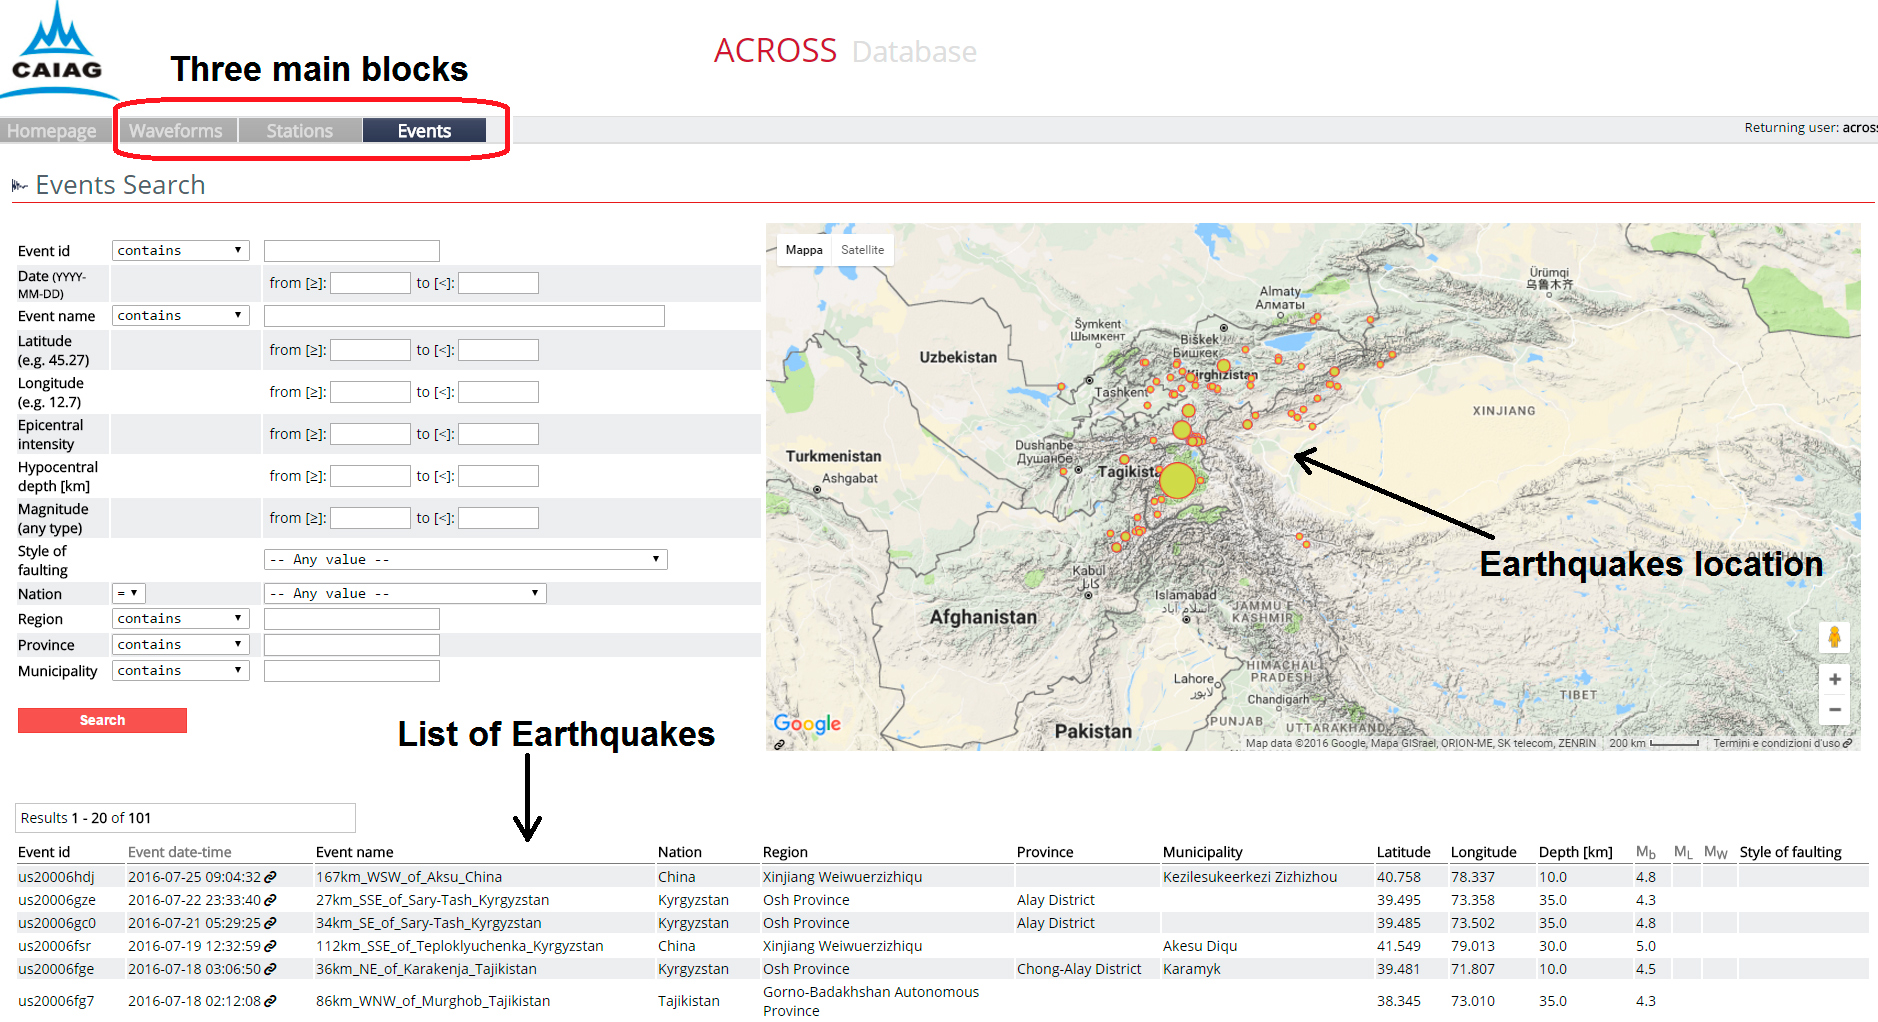Click the largest yellow earthquake circle in Tajikistan
The width and height of the screenshot is (1878, 1022).
(x=1178, y=481)
